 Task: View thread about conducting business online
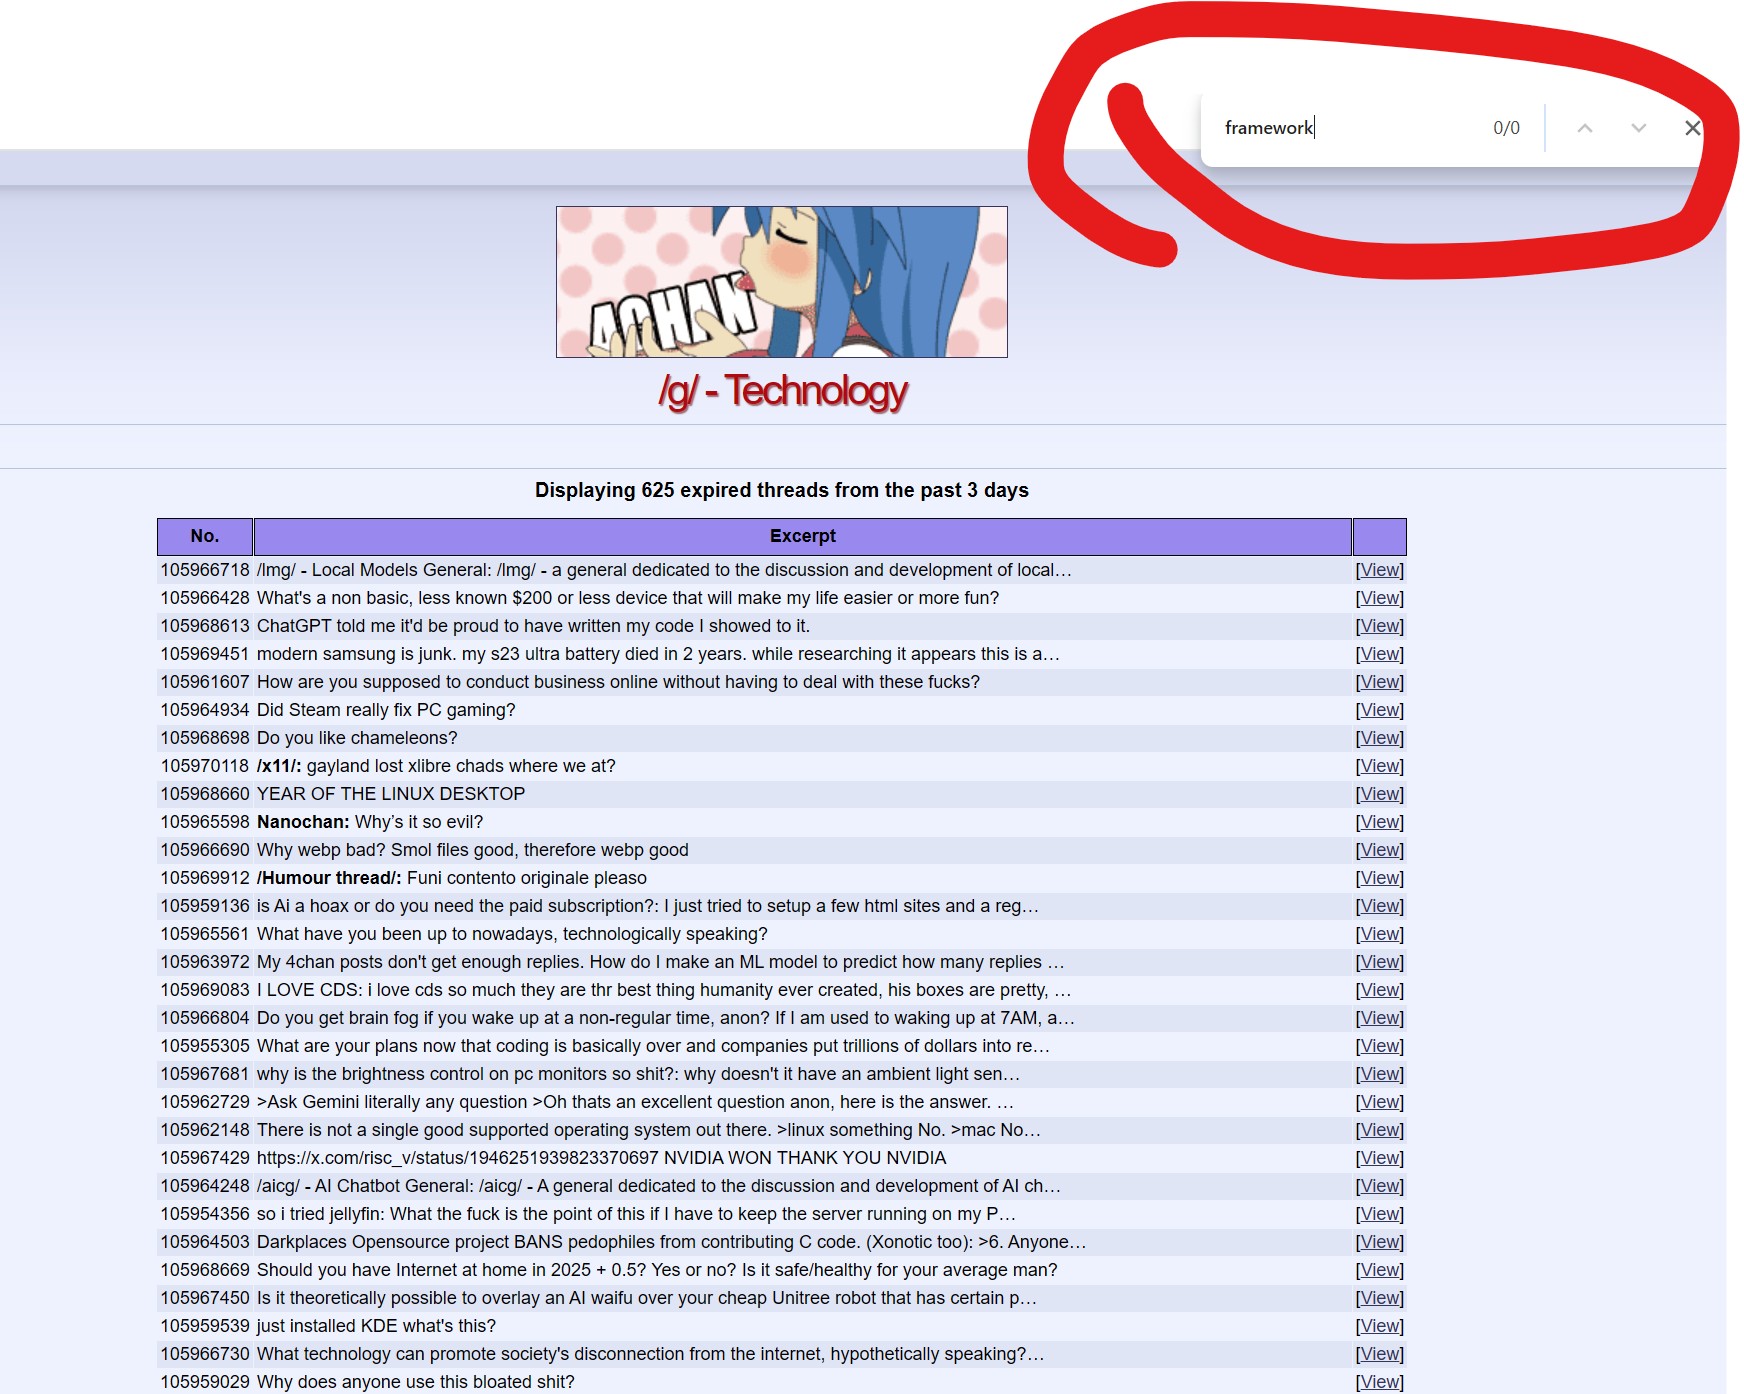click(1380, 682)
